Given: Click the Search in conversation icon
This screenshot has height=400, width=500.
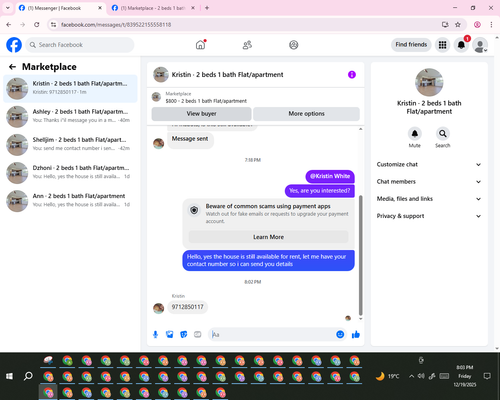Looking at the screenshot, I should [443, 134].
